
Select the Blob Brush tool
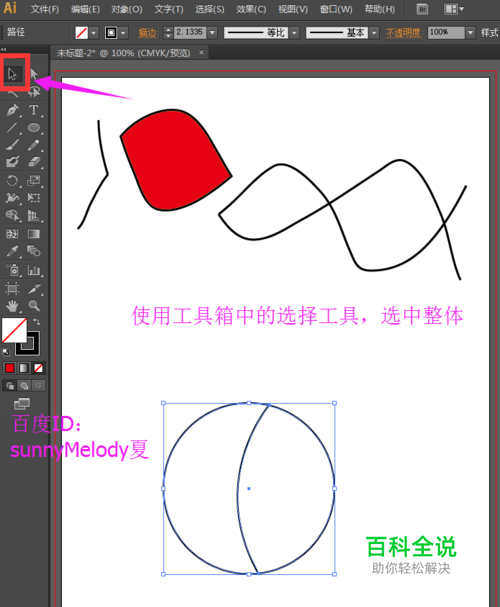12,162
